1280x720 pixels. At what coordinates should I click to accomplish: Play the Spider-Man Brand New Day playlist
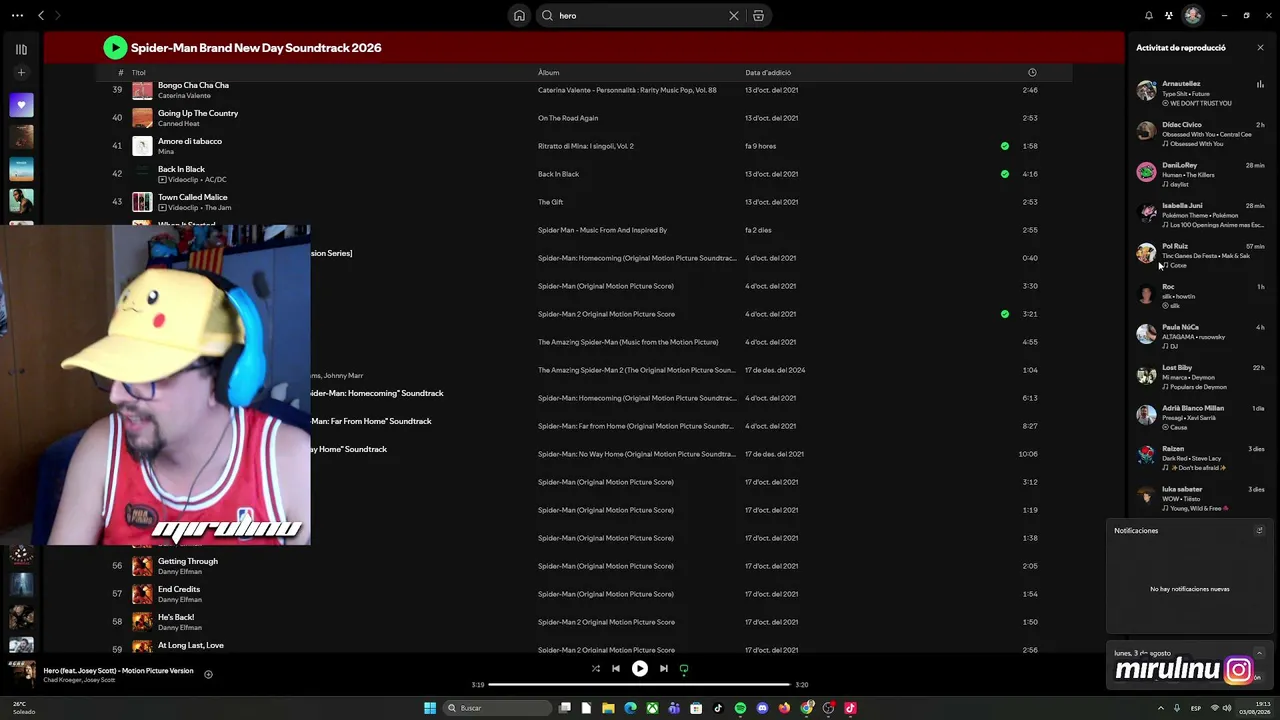[115, 47]
